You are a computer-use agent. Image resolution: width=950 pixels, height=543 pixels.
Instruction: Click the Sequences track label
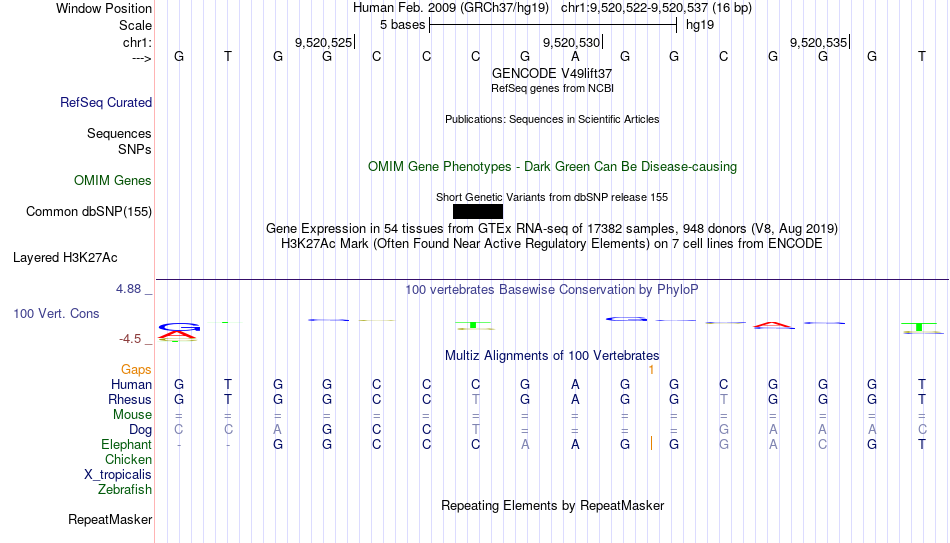click(x=119, y=133)
